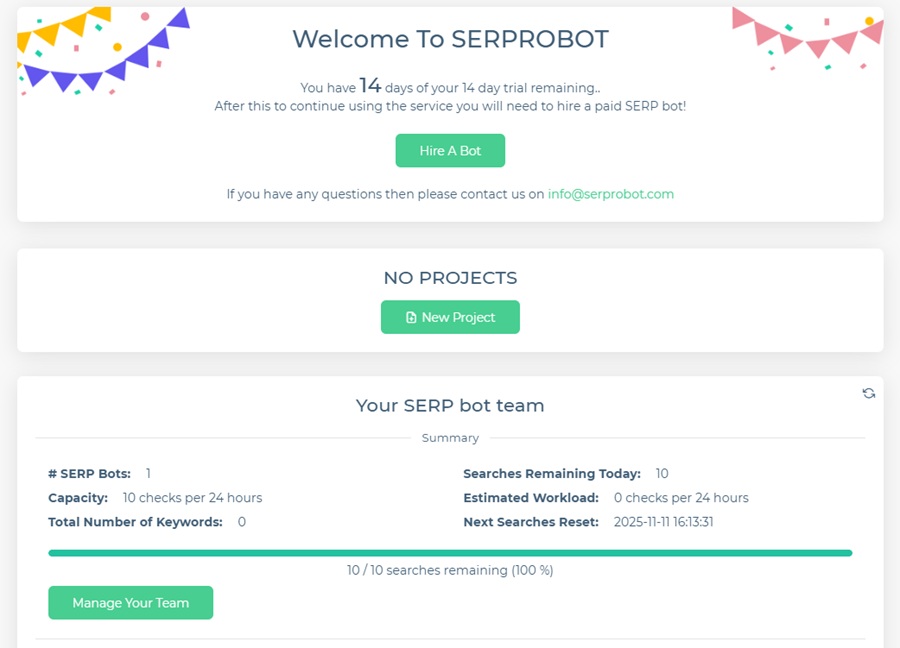Click the 14 day trial remaining message
900x648 pixels.
(450, 87)
